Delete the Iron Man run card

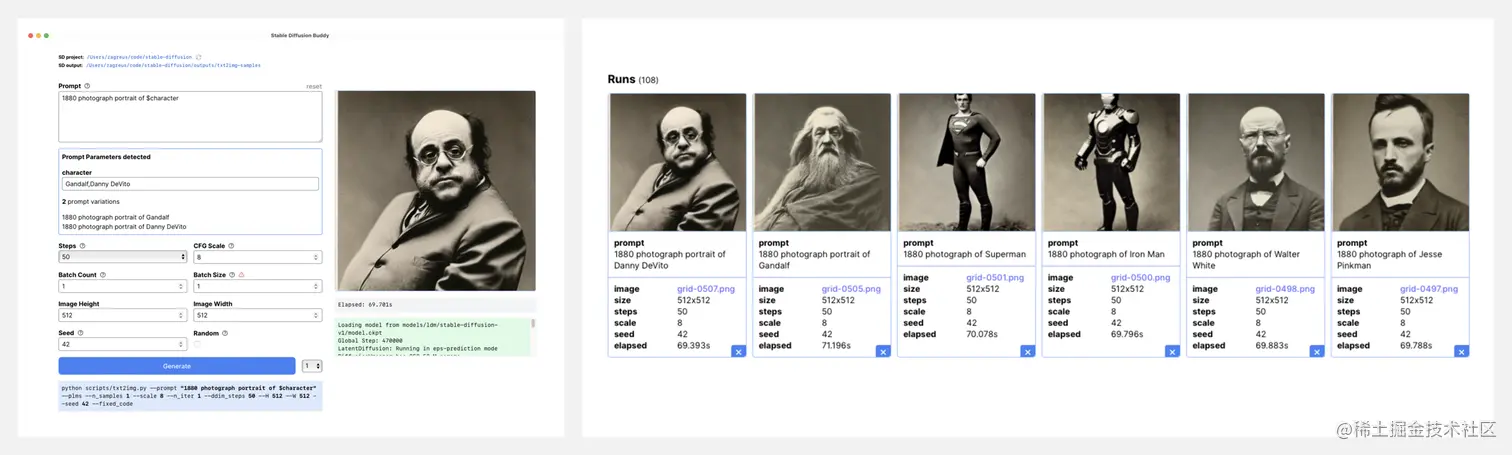pyautogui.click(x=1172, y=351)
